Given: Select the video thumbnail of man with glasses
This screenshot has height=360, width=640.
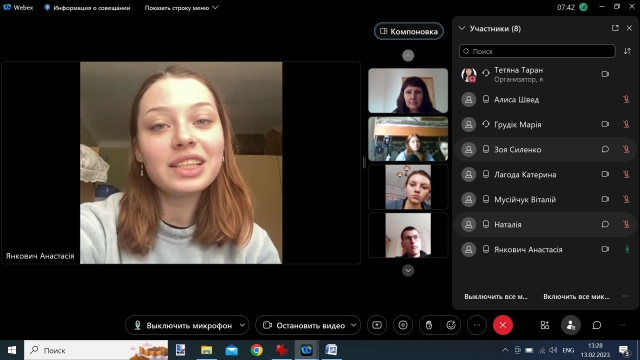Looking at the screenshot, I should pyautogui.click(x=408, y=235).
